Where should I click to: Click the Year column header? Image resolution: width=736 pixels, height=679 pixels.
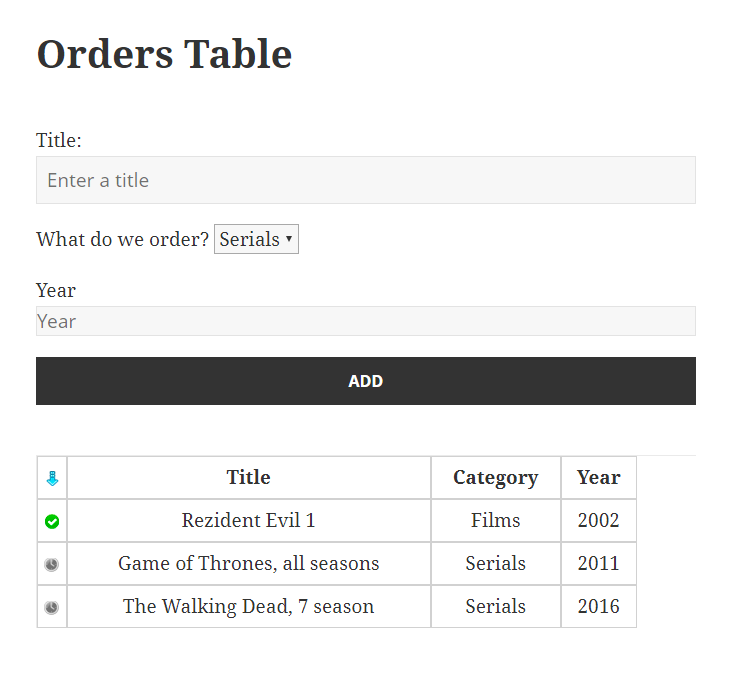[x=598, y=478]
